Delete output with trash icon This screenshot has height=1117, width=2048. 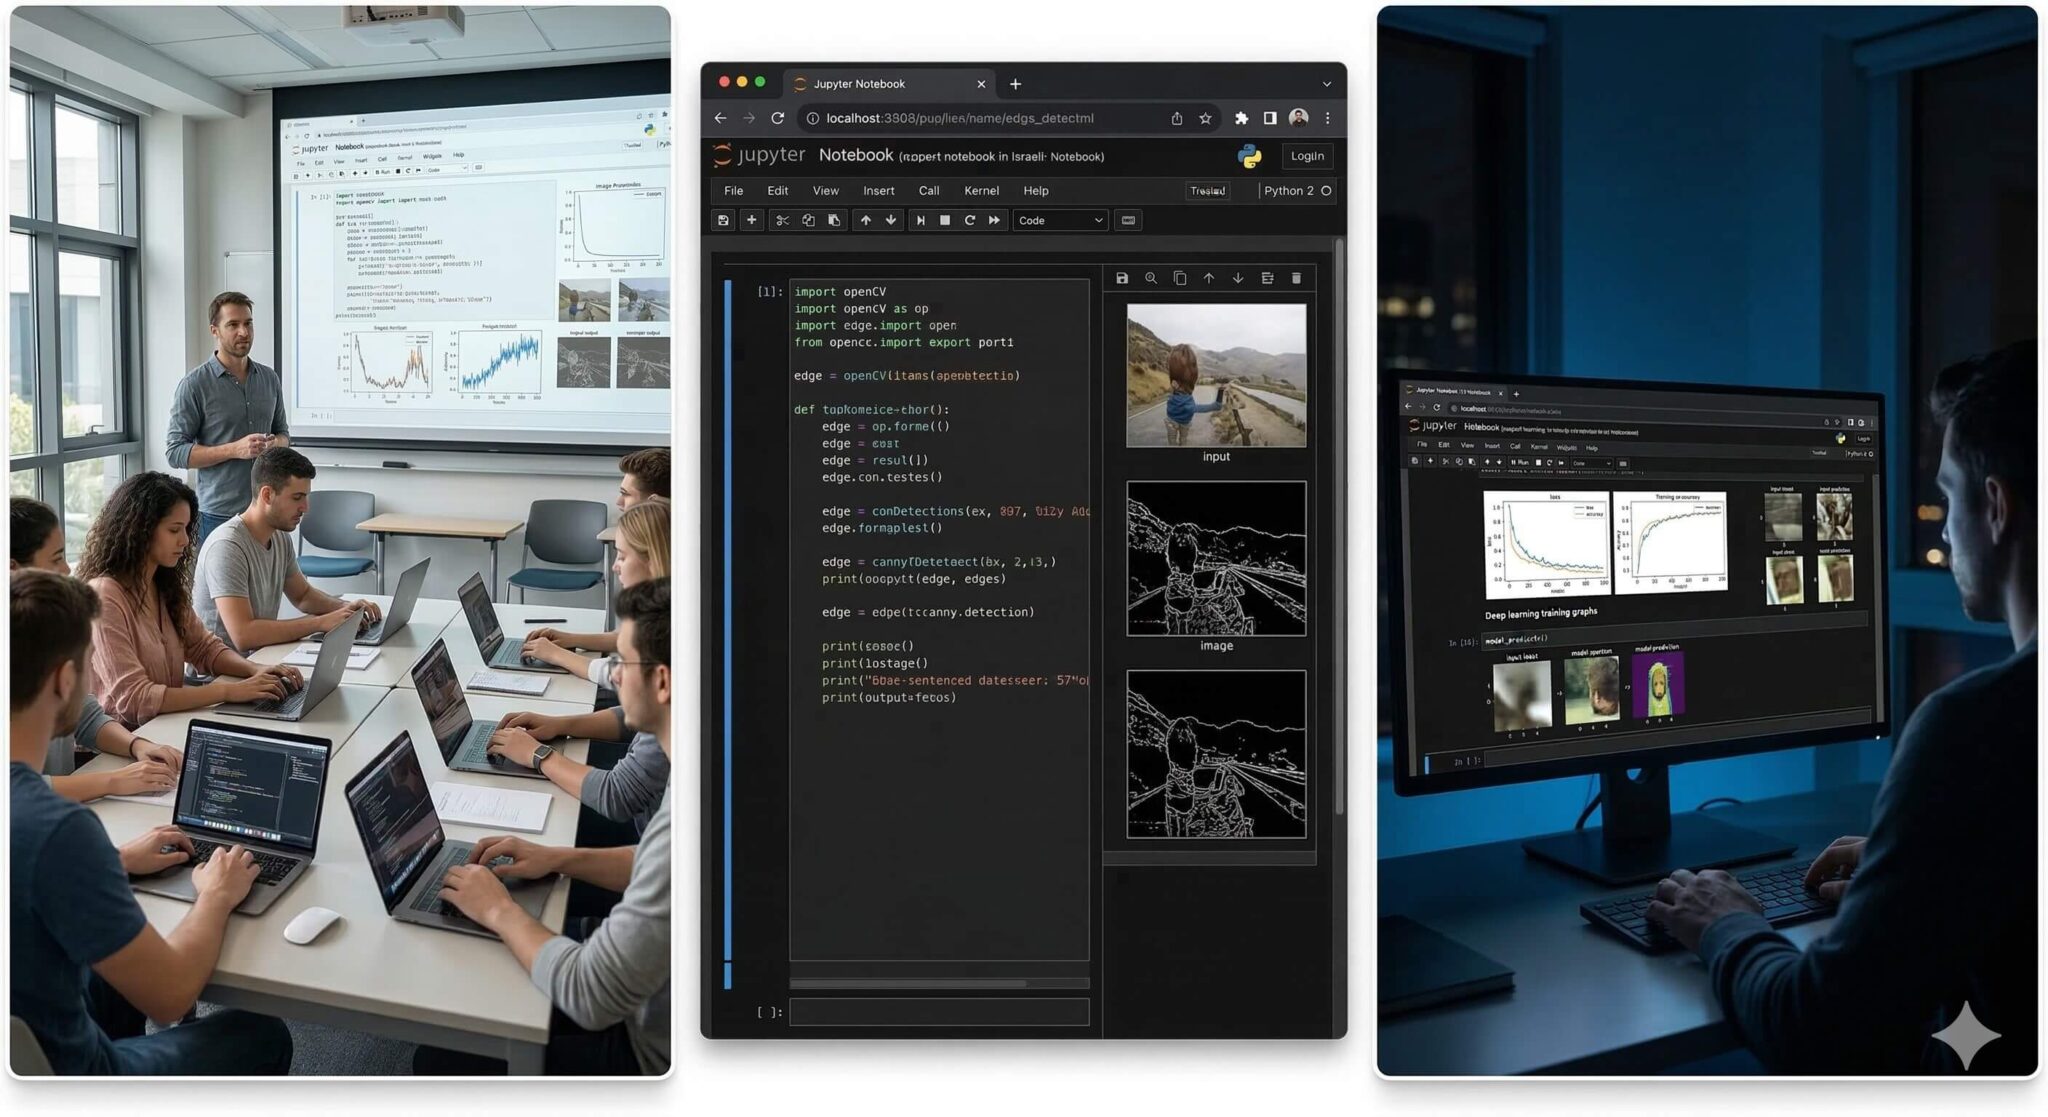pos(1296,278)
